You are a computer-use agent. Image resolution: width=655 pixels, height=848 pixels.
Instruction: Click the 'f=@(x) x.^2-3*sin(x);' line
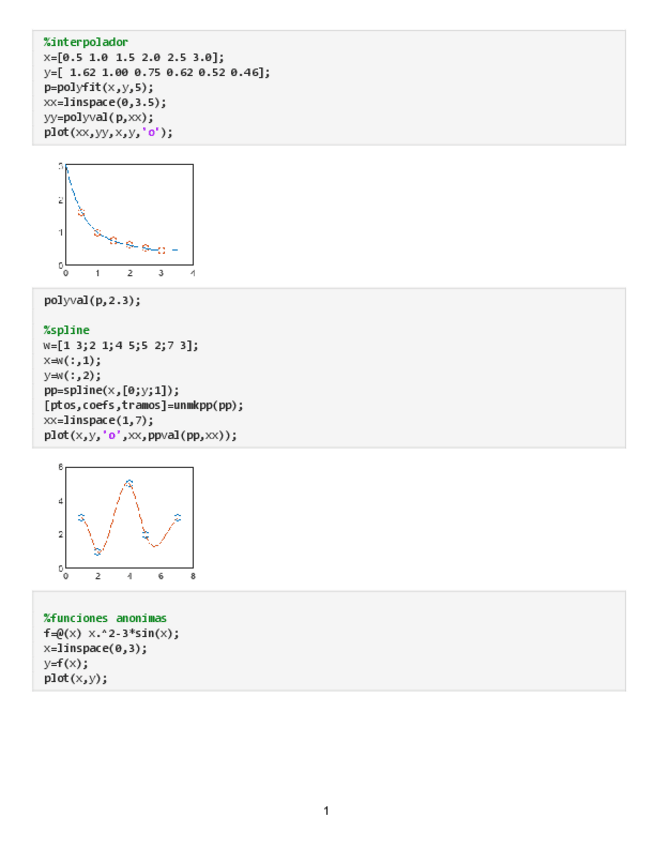pos(111,633)
